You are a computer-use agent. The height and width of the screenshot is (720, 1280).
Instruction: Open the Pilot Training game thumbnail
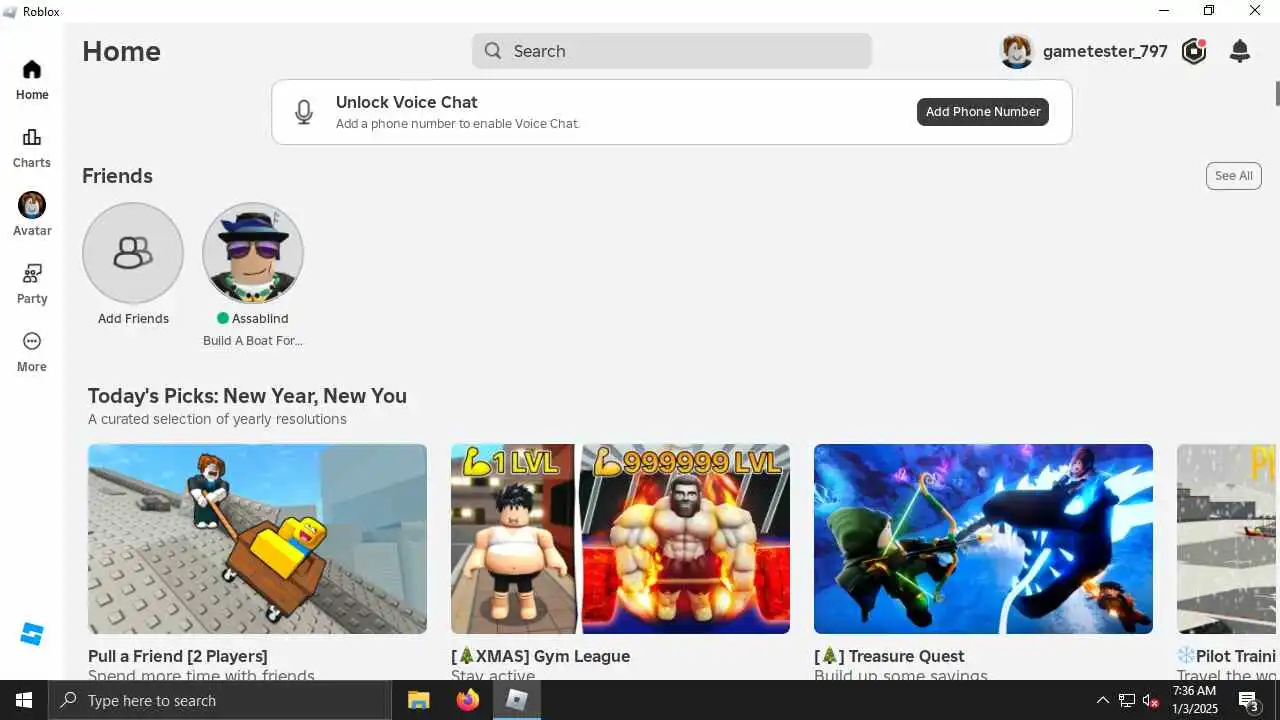pyautogui.click(x=1227, y=539)
